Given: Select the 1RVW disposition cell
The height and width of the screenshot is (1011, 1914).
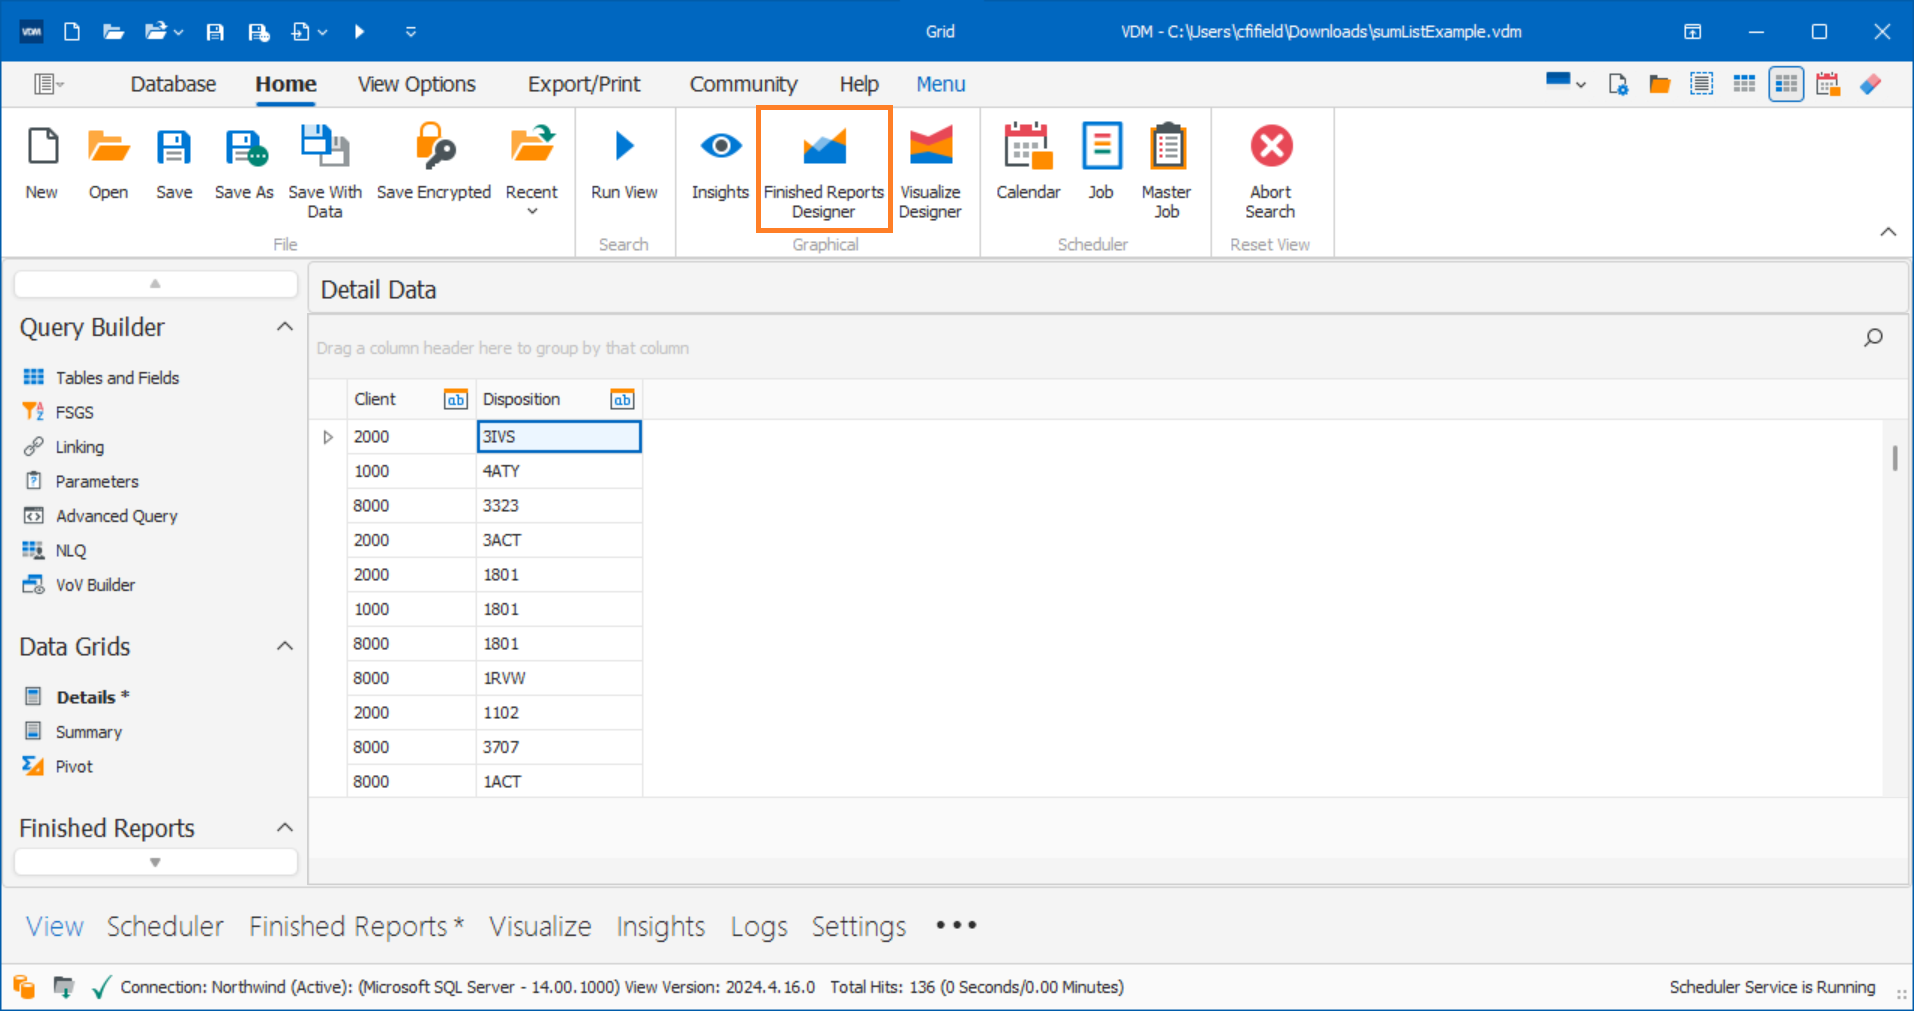Looking at the screenshot, I should point(559,678).
